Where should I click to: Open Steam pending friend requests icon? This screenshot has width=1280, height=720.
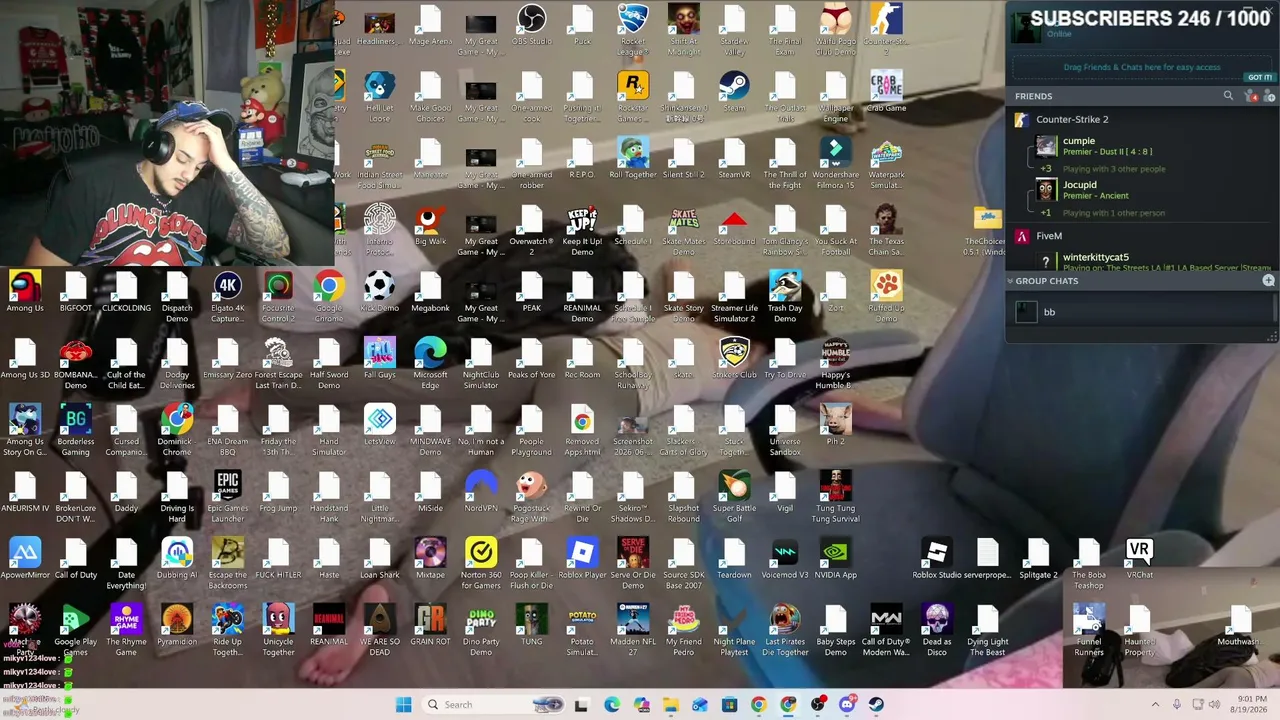[1250, 96]
